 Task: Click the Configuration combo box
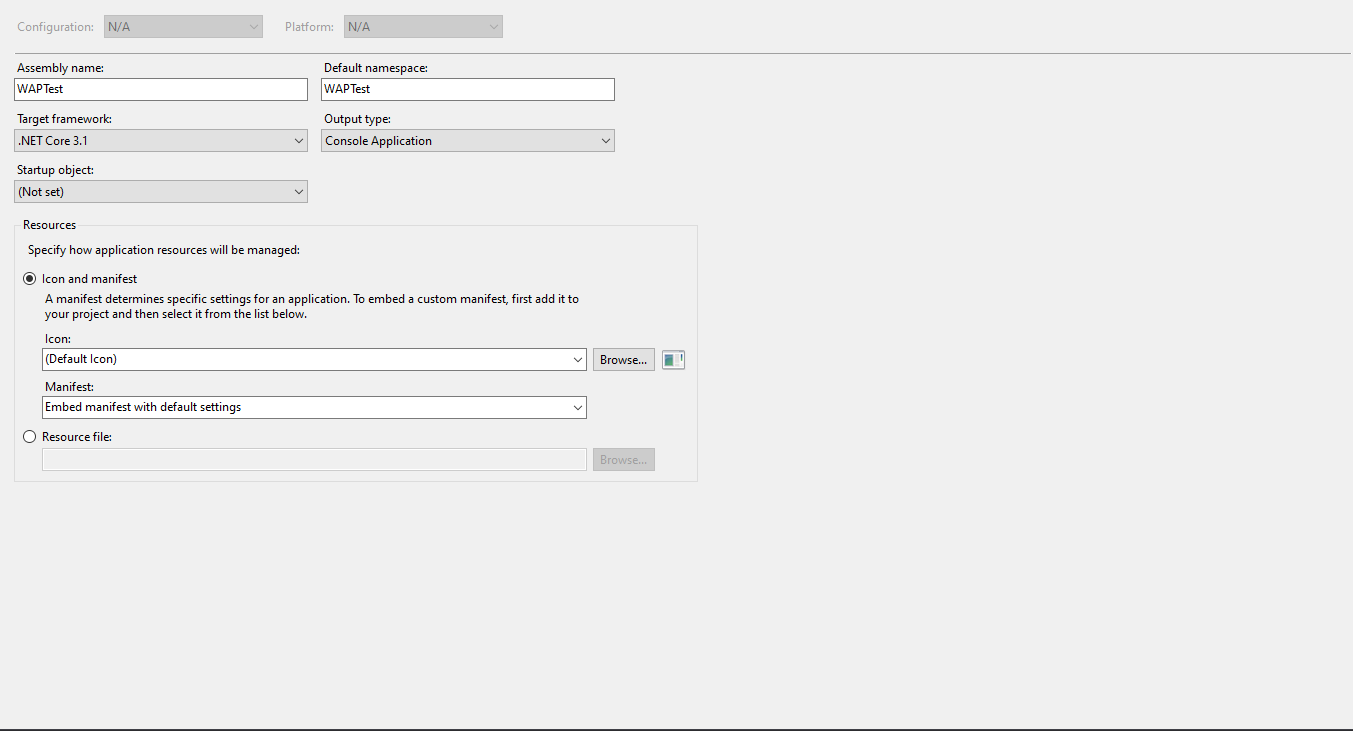183,26
